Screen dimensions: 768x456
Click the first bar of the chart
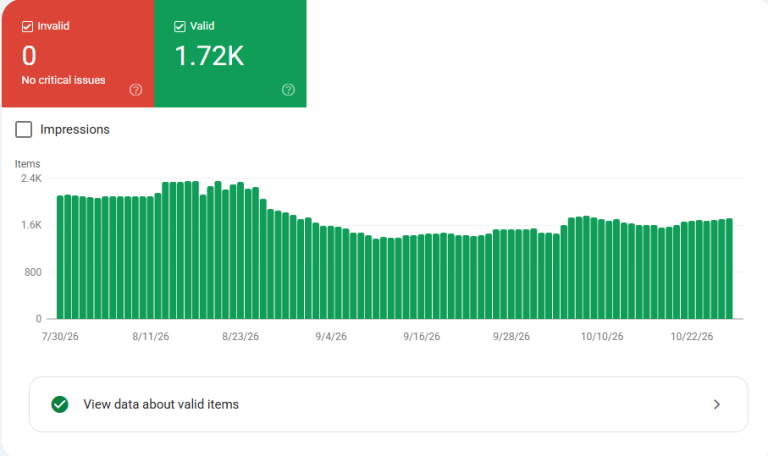point(60,257)
